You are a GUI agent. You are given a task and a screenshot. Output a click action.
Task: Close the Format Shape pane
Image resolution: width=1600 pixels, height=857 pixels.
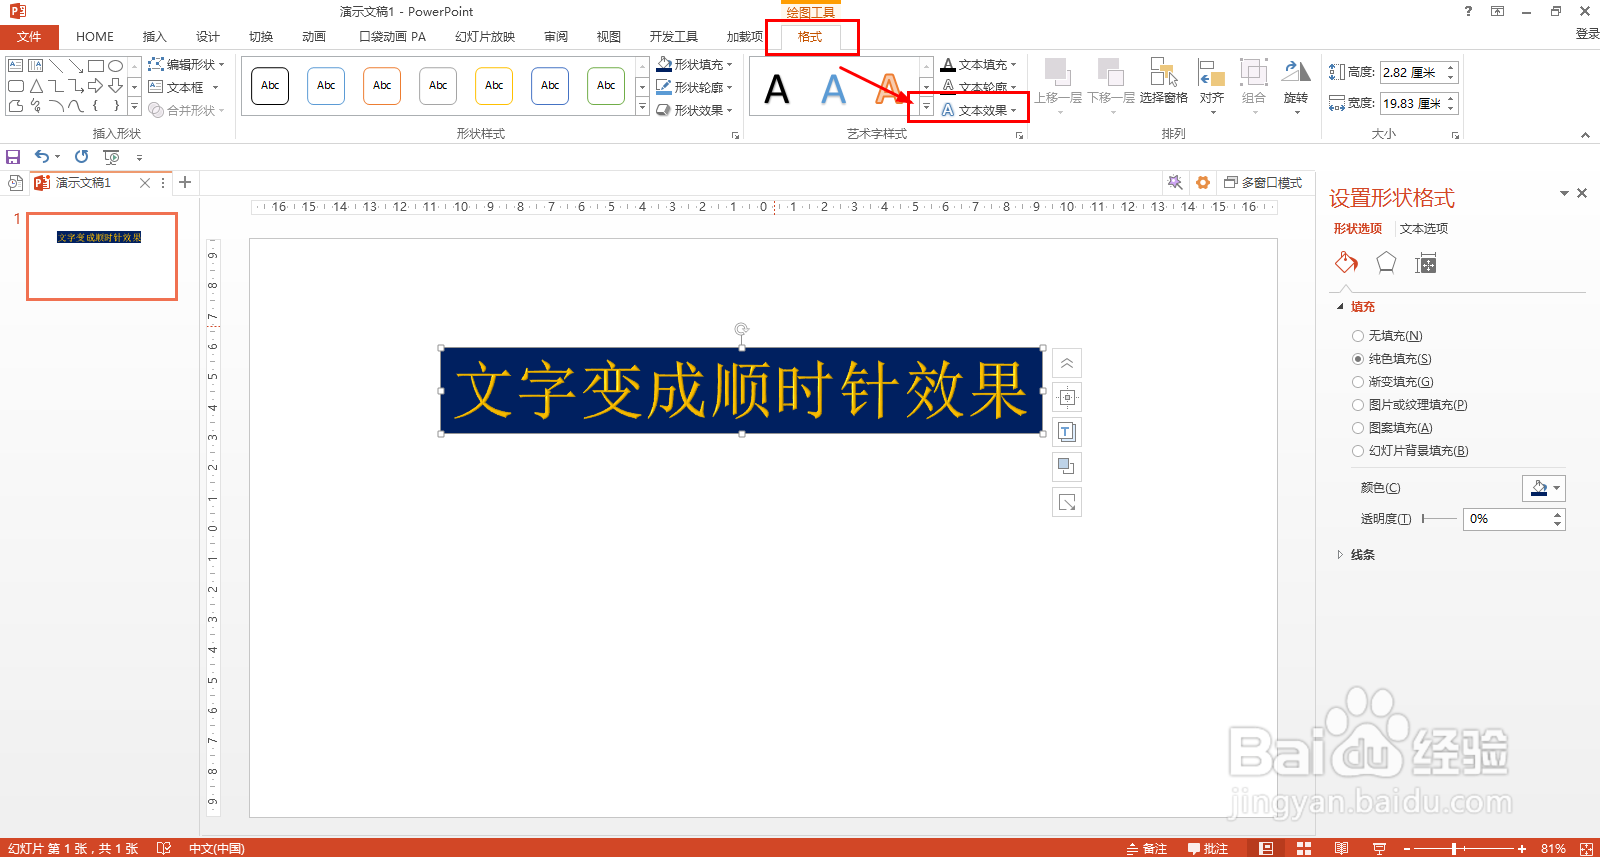1582,193
